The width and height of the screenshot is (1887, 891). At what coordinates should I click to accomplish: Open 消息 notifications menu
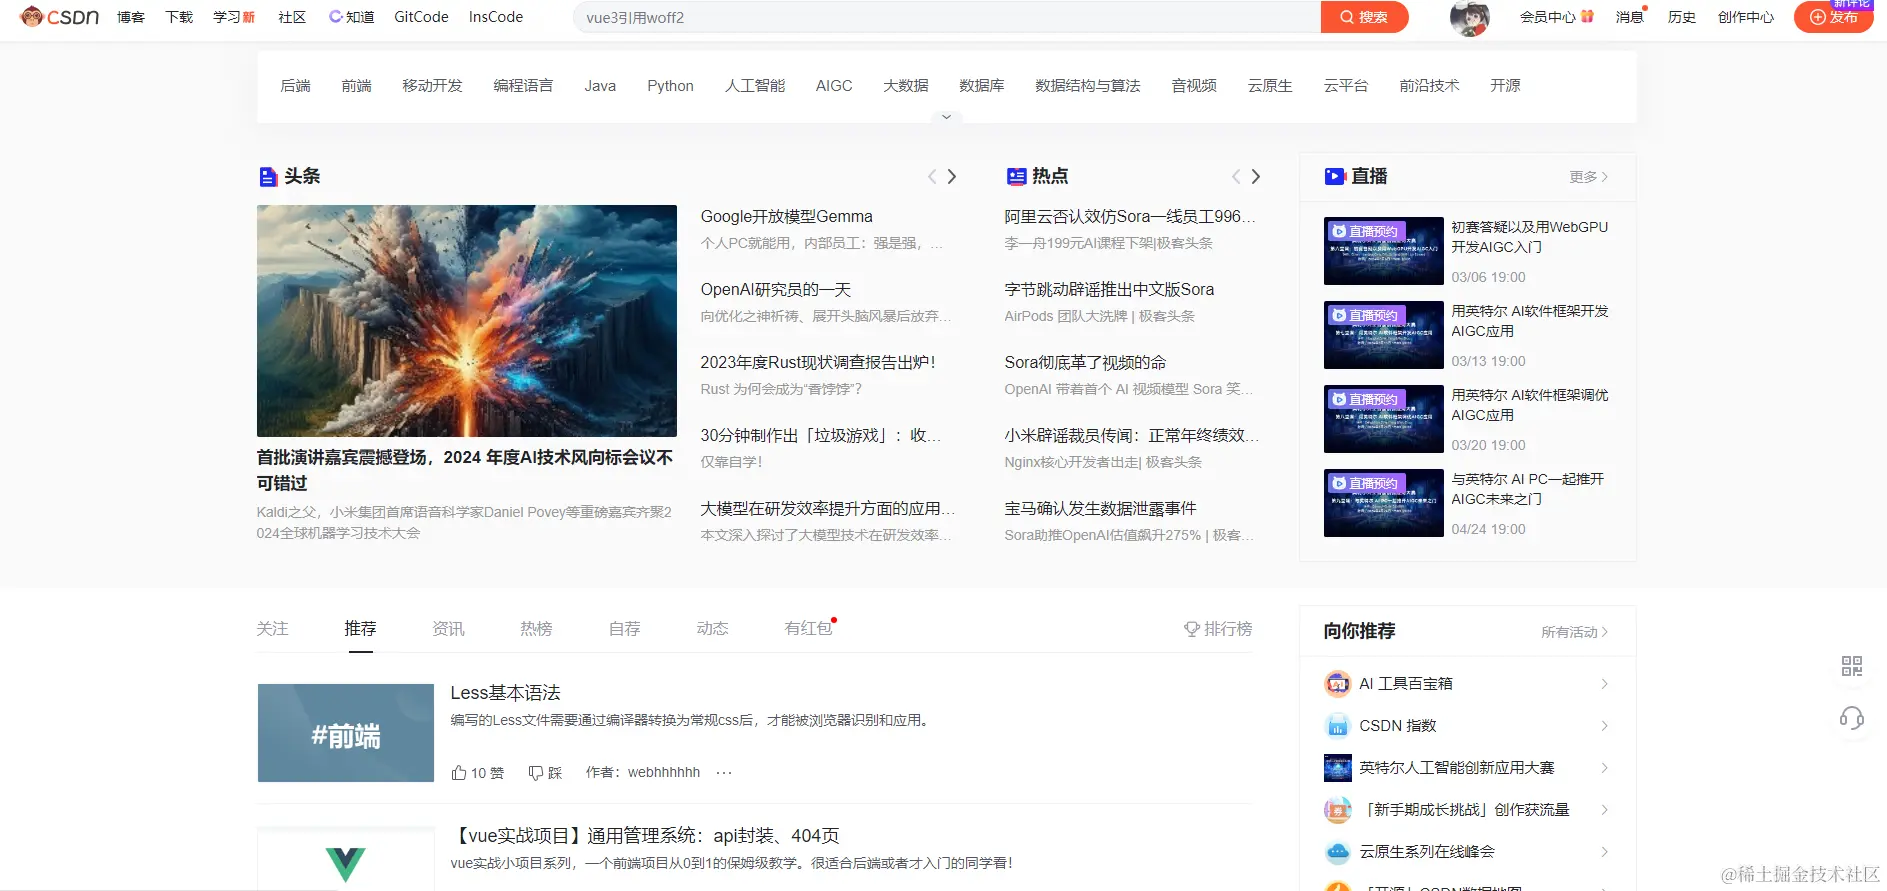pyautogui.click(x=1630, y=17)
